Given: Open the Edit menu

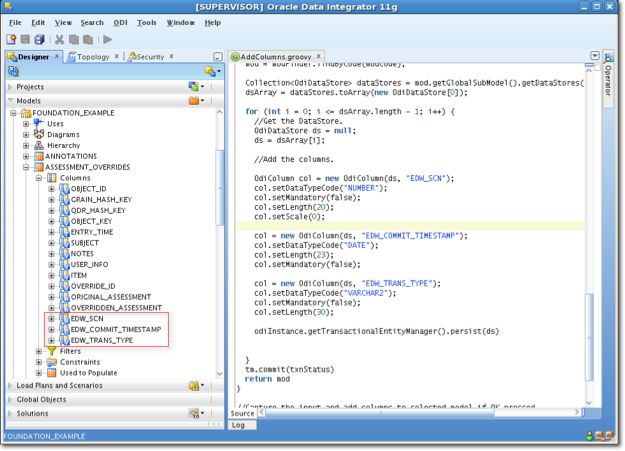Looking at the screenshot, I should pos(38,23).
